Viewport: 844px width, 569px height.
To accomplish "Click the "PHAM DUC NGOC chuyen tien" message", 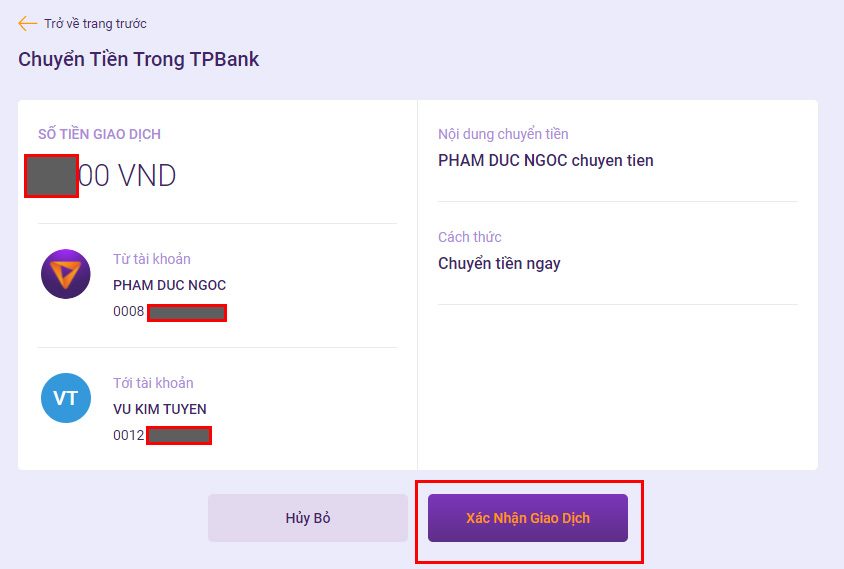I will [x=546, y=160].
